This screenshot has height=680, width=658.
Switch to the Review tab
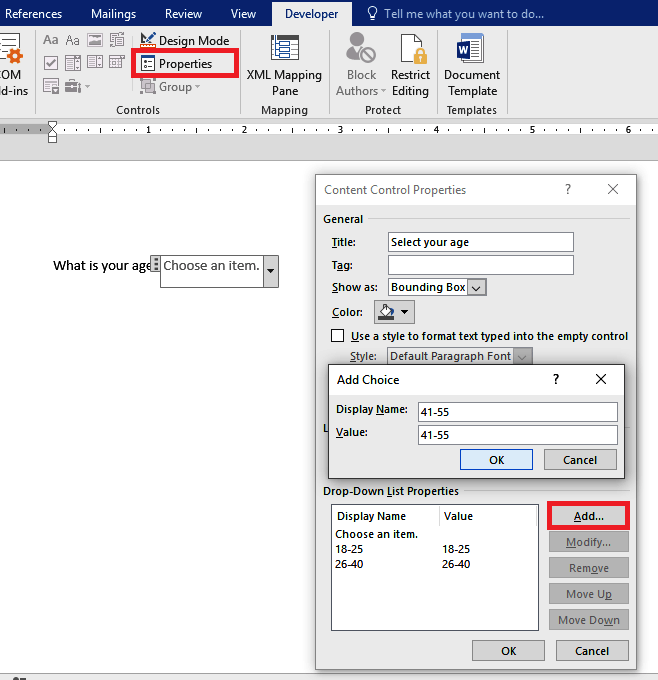(x=183, y=14)
